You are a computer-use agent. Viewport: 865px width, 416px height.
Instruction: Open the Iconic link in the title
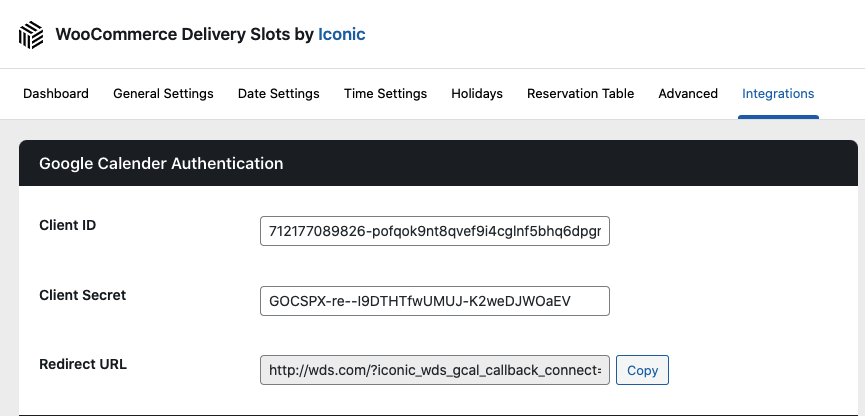[x=341, y=34]
